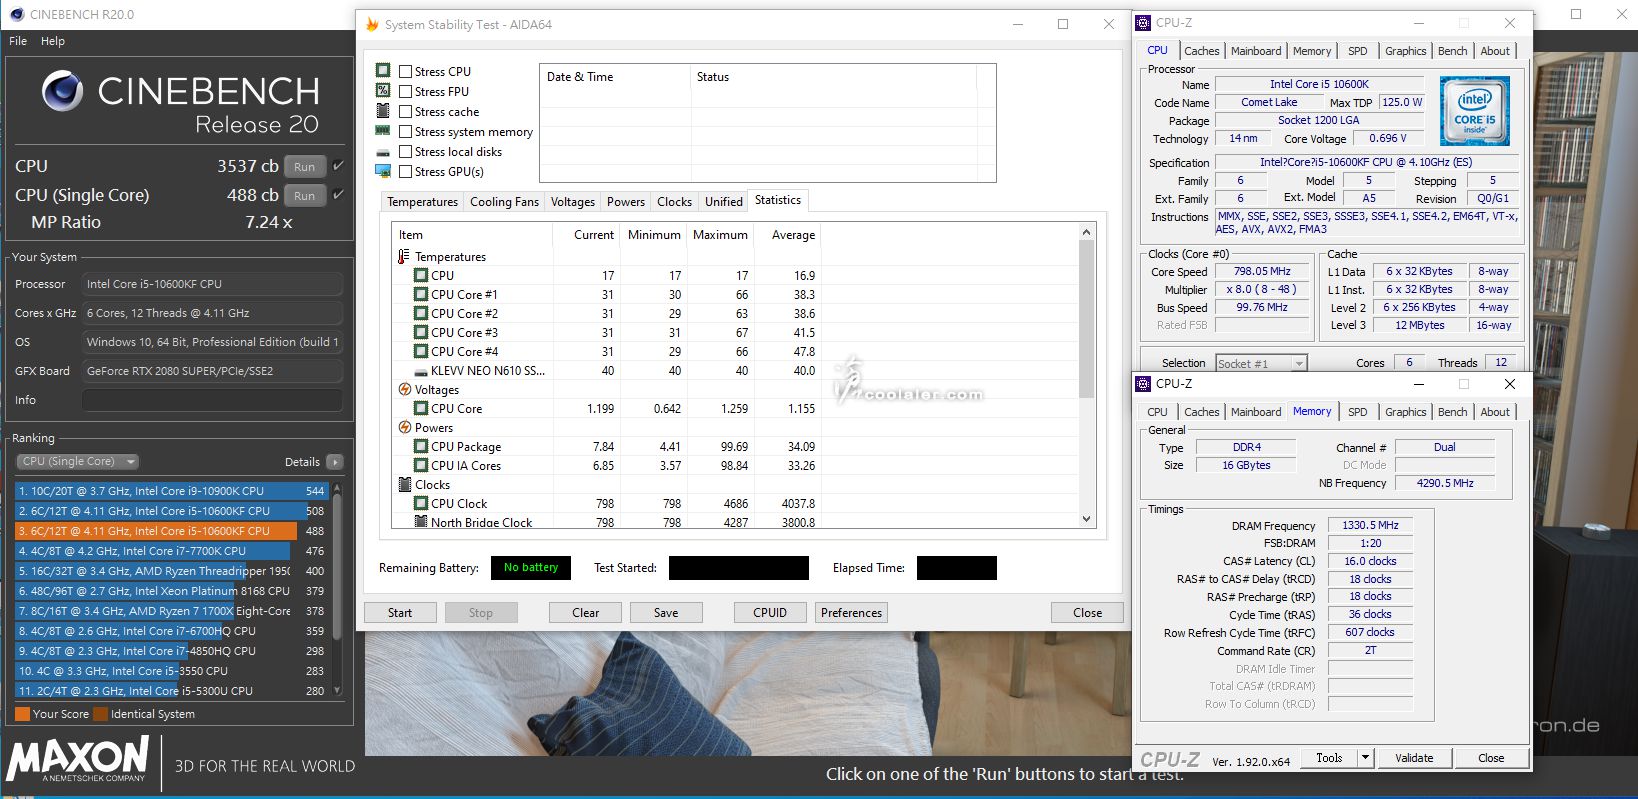The width and height of the screenshot is (1638, 799).
Task: Toggle the CPU benchmark checkmark in Cinebench
Action: pyautogui.click(x=338, y=166)
